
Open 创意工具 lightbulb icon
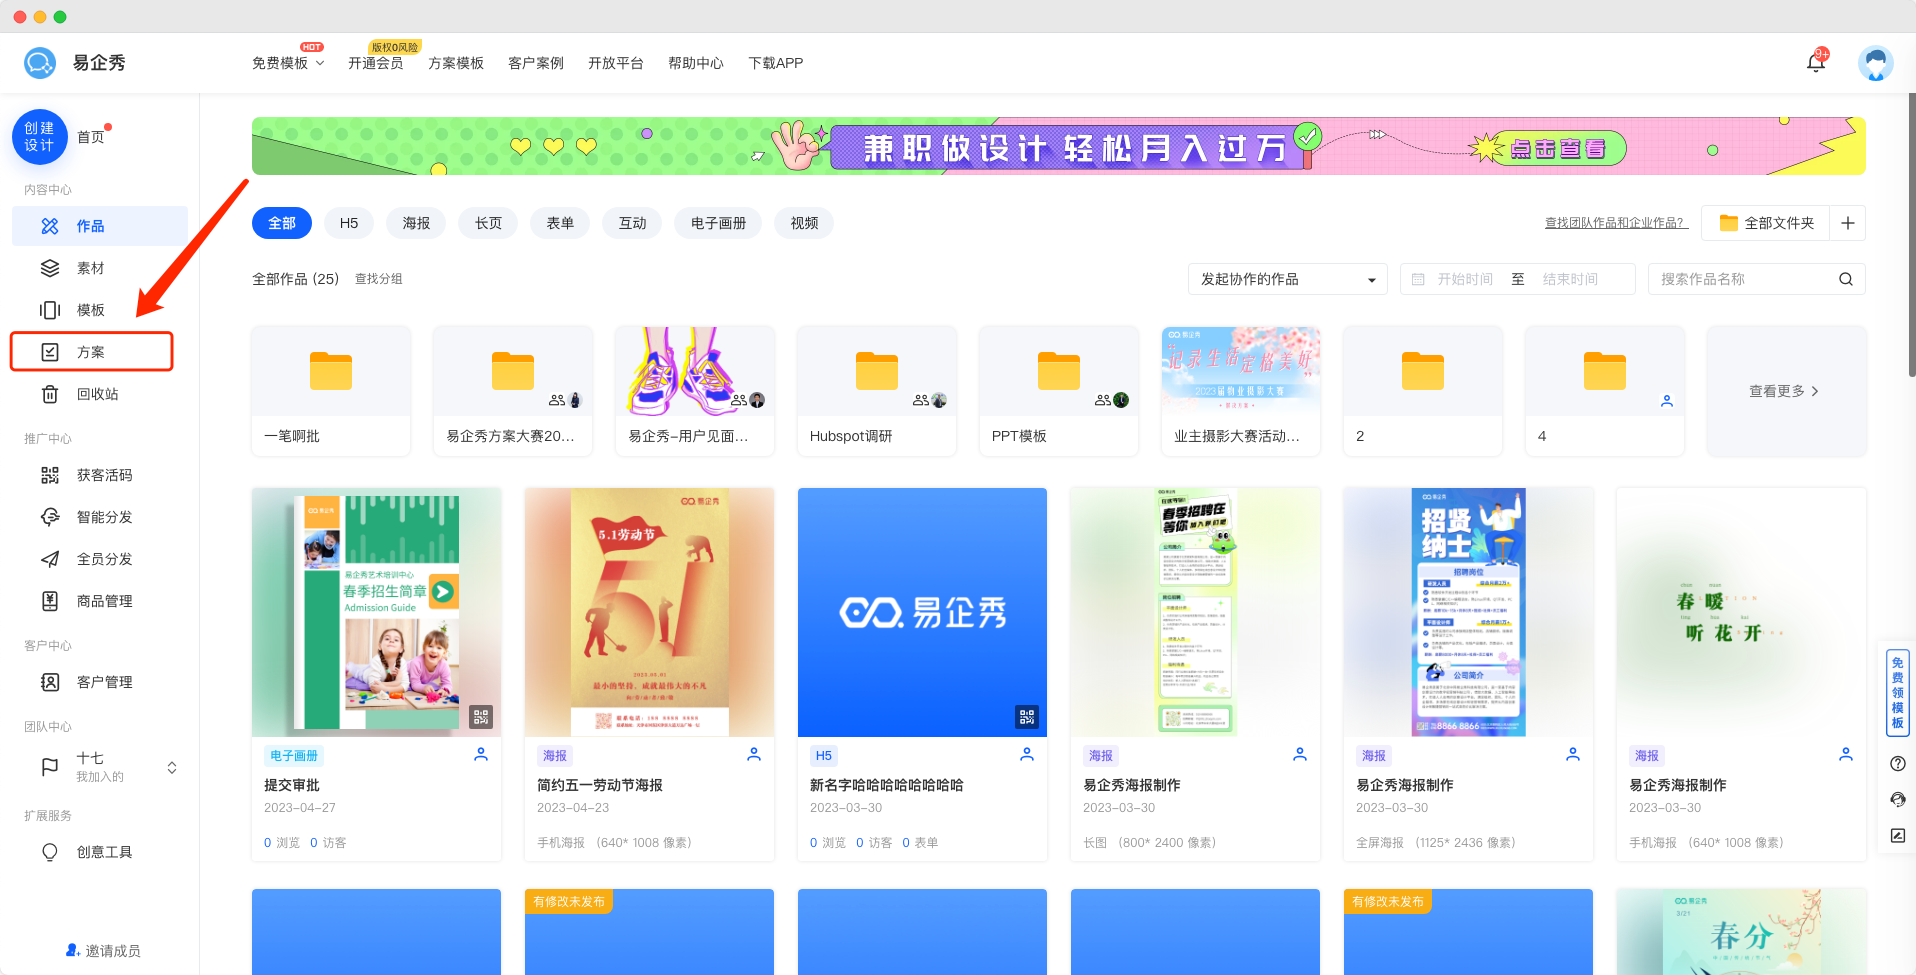pos(50,852)
